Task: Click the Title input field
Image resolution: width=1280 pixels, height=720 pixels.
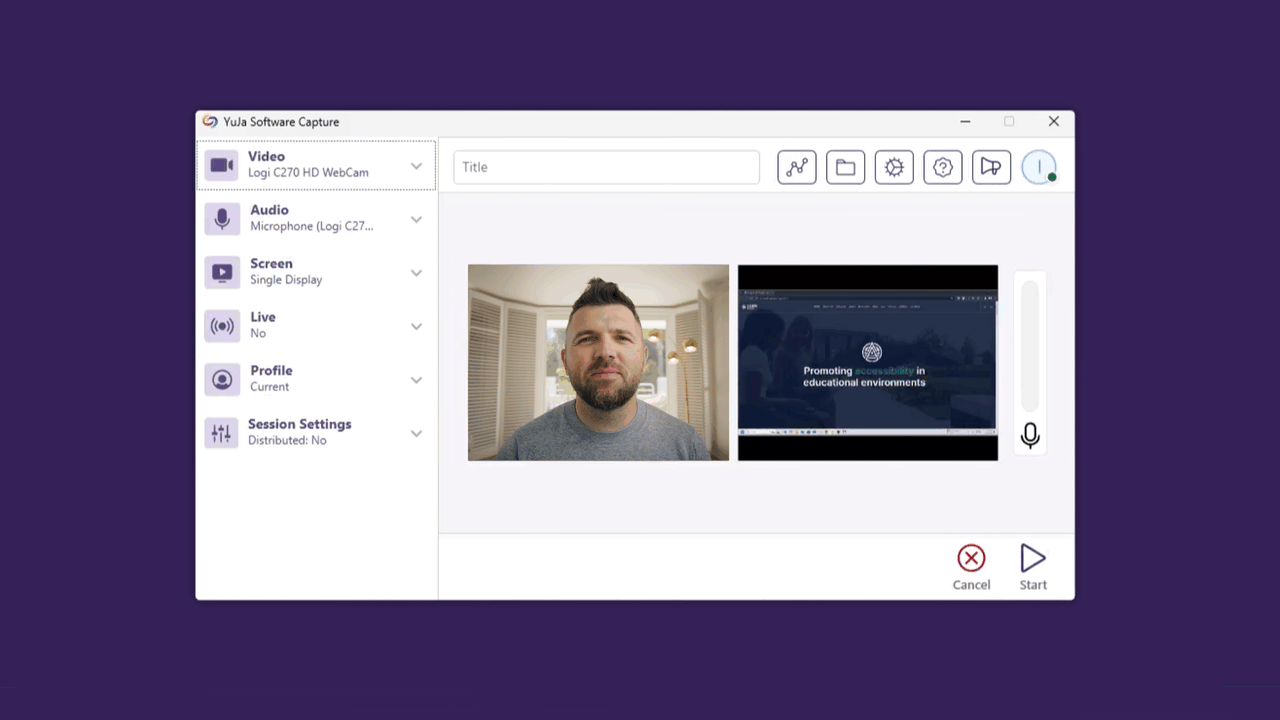Action: coord(606,167)
